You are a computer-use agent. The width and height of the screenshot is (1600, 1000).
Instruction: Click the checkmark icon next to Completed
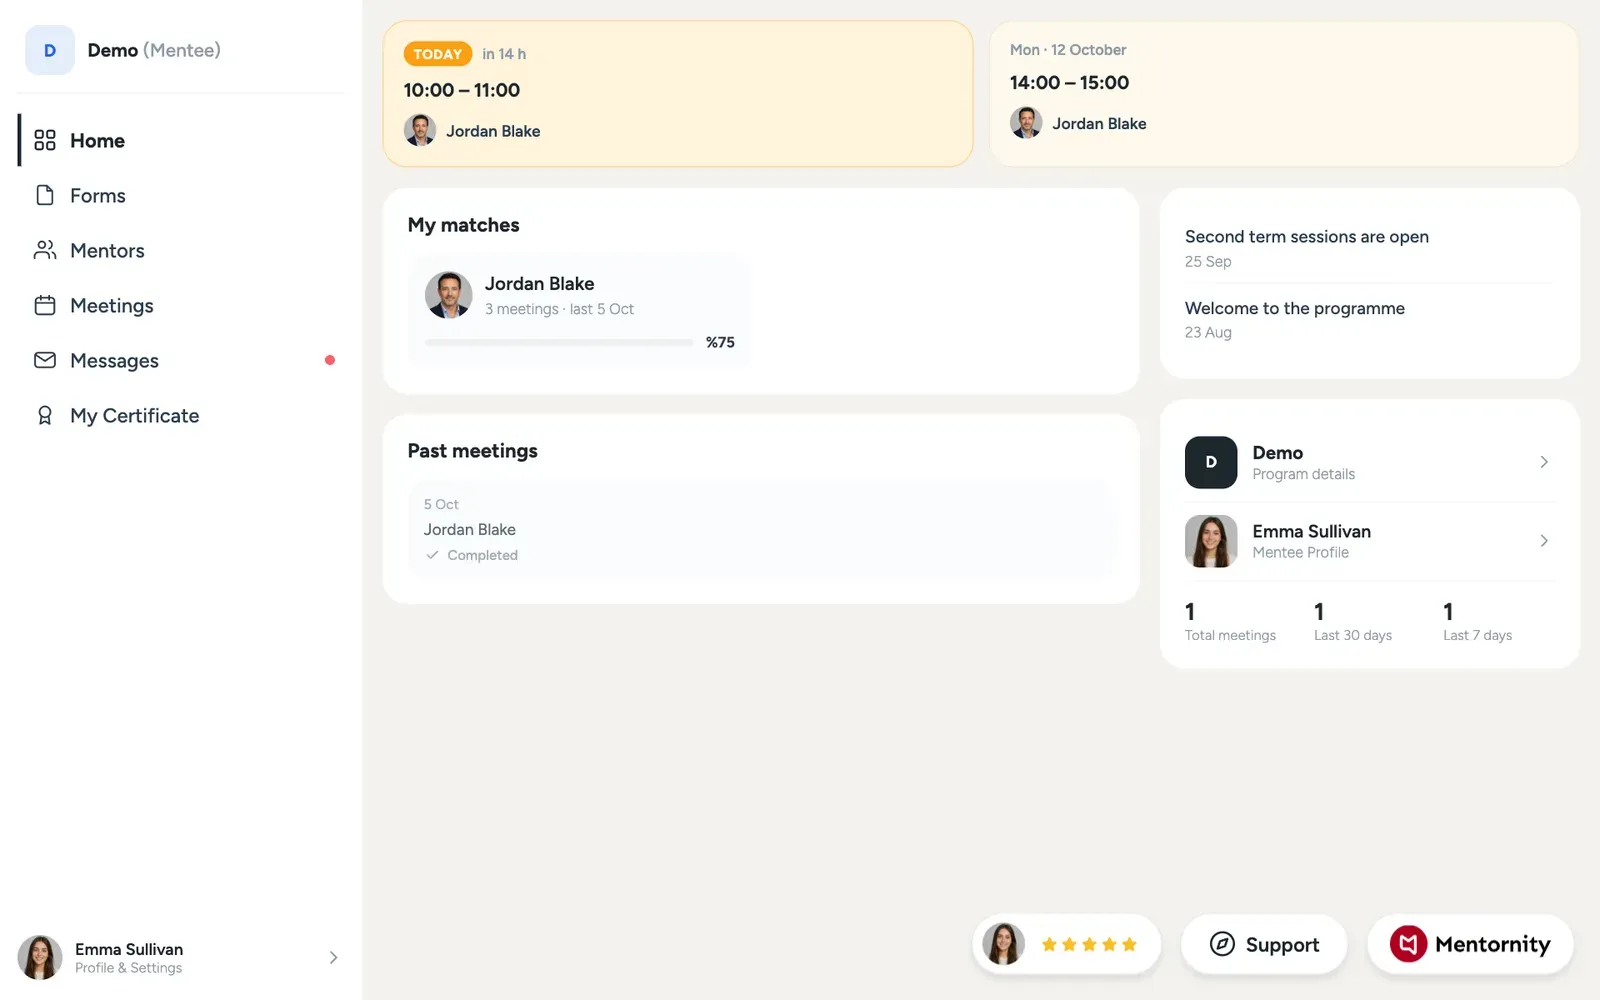click(x=432, y=555)
